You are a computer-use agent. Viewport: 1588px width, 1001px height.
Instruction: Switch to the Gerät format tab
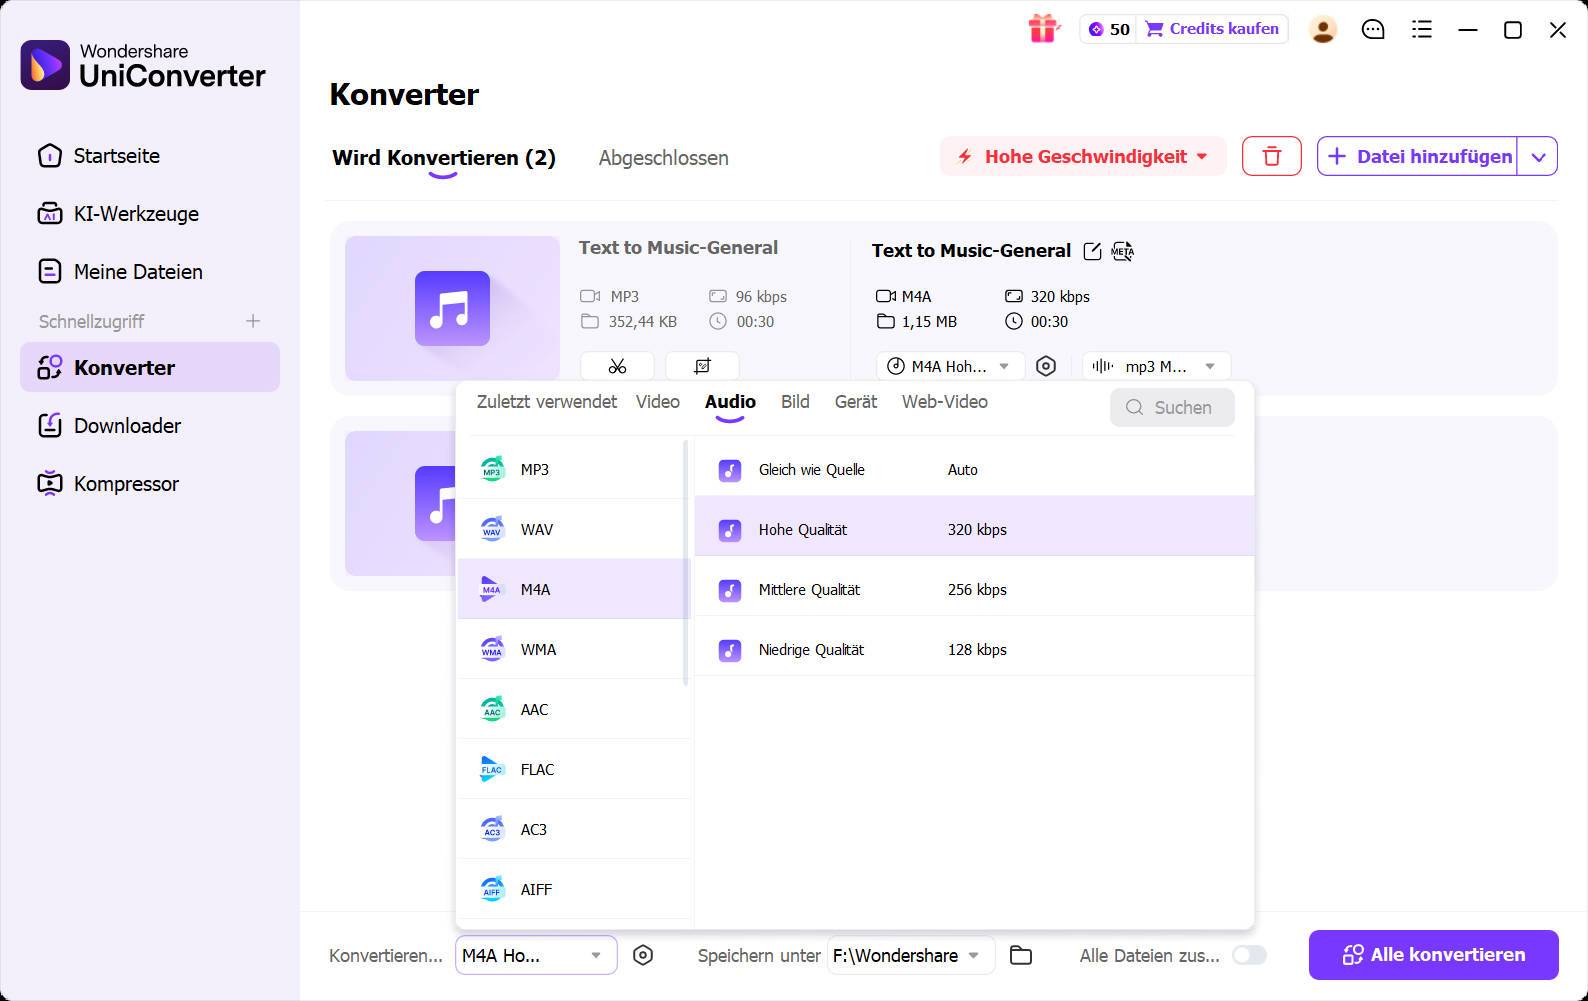(856, 402)
